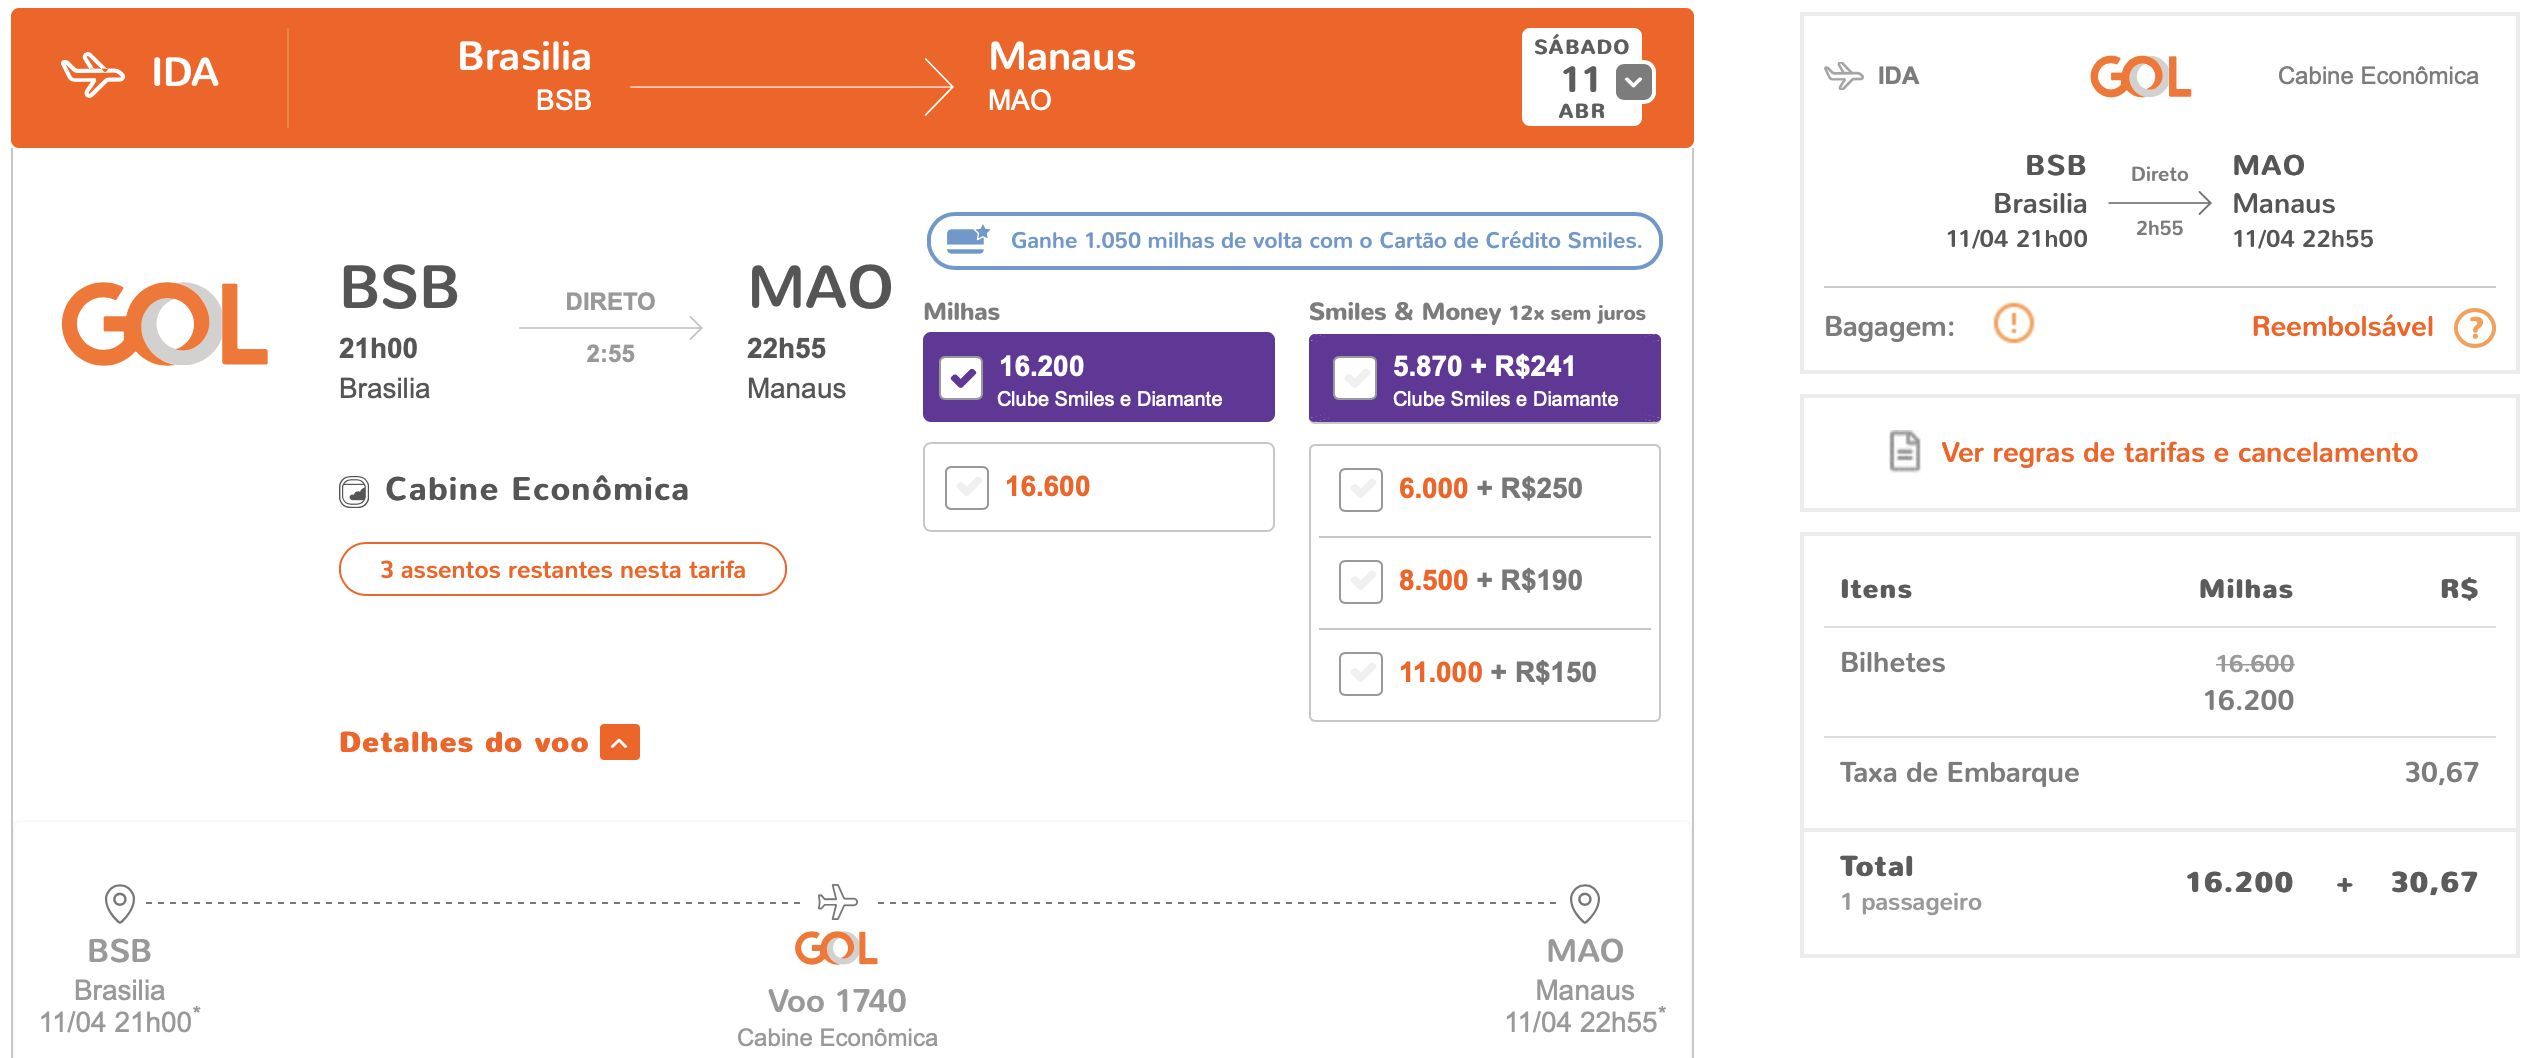Select the 16.600 miles fare checkbox
The width and height of the screenshot is (2530, 1058).
tap(967, 487)
